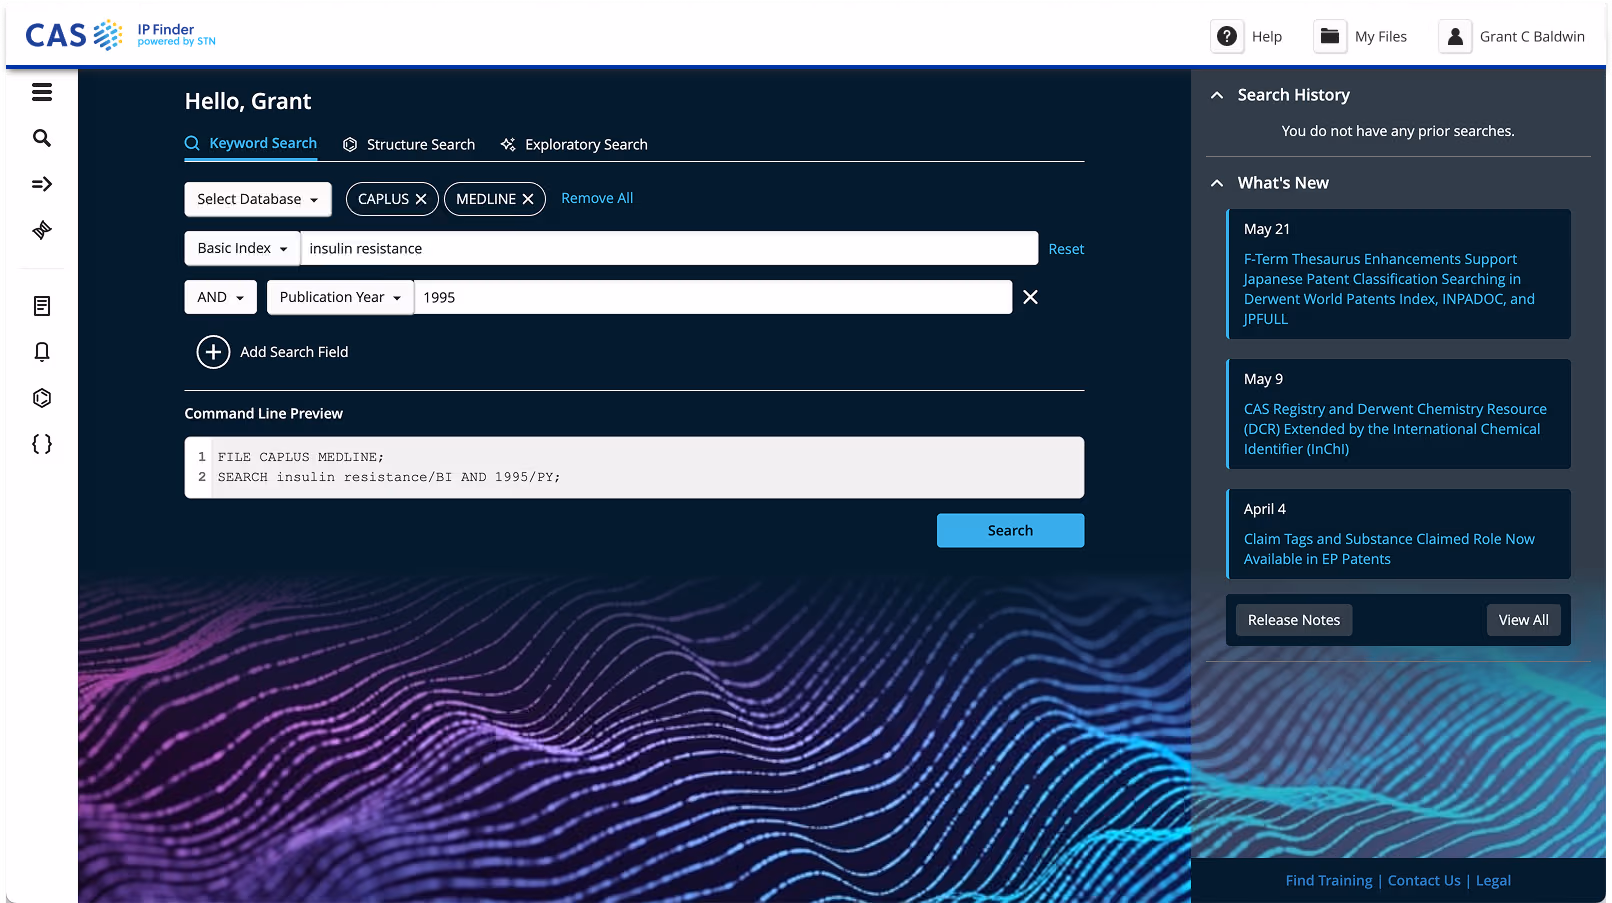Click the insulin resistance search input
The image size is (1612, 903).
pos(670,248)
